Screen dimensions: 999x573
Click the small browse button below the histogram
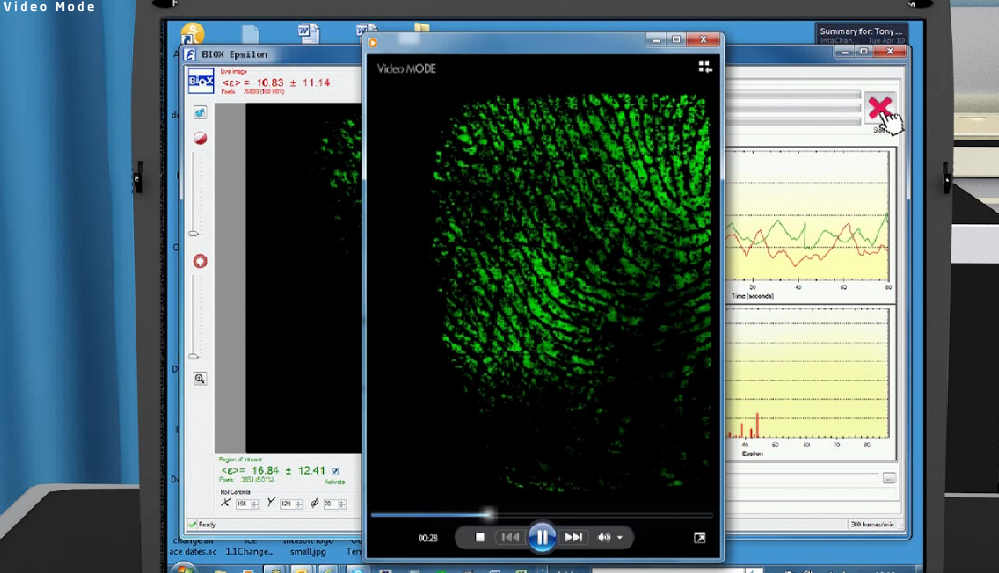(889, 478)
